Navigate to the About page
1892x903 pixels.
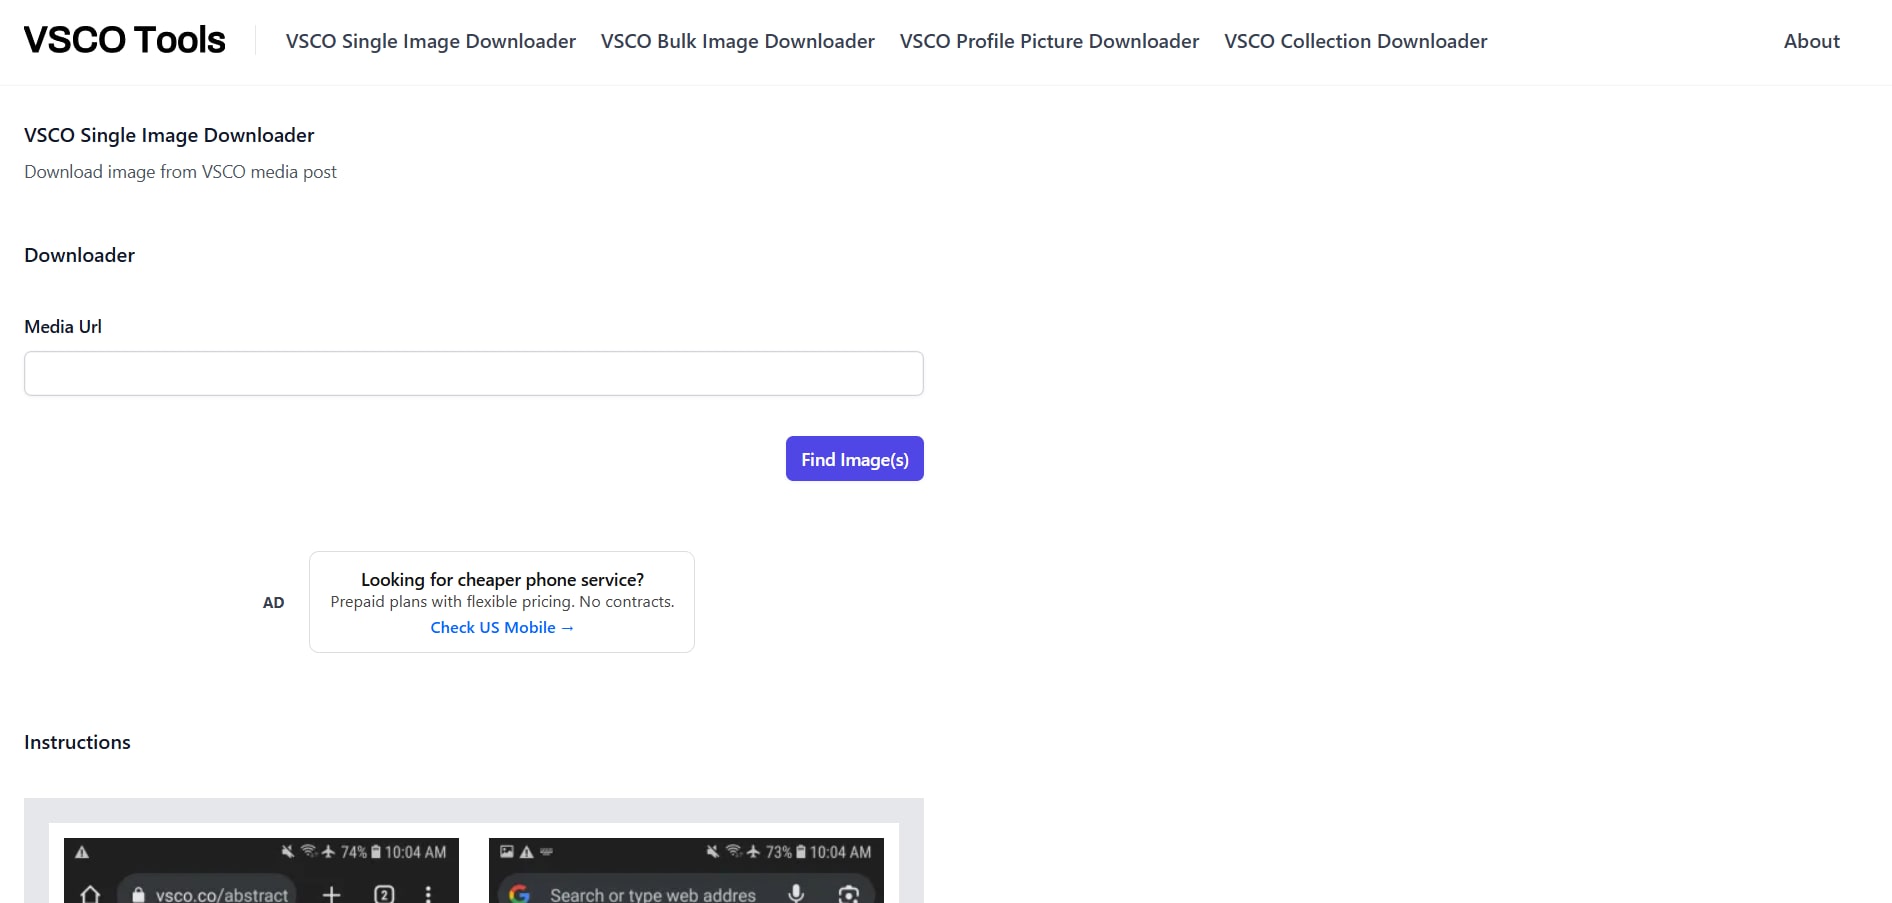tap(1811, 41)
